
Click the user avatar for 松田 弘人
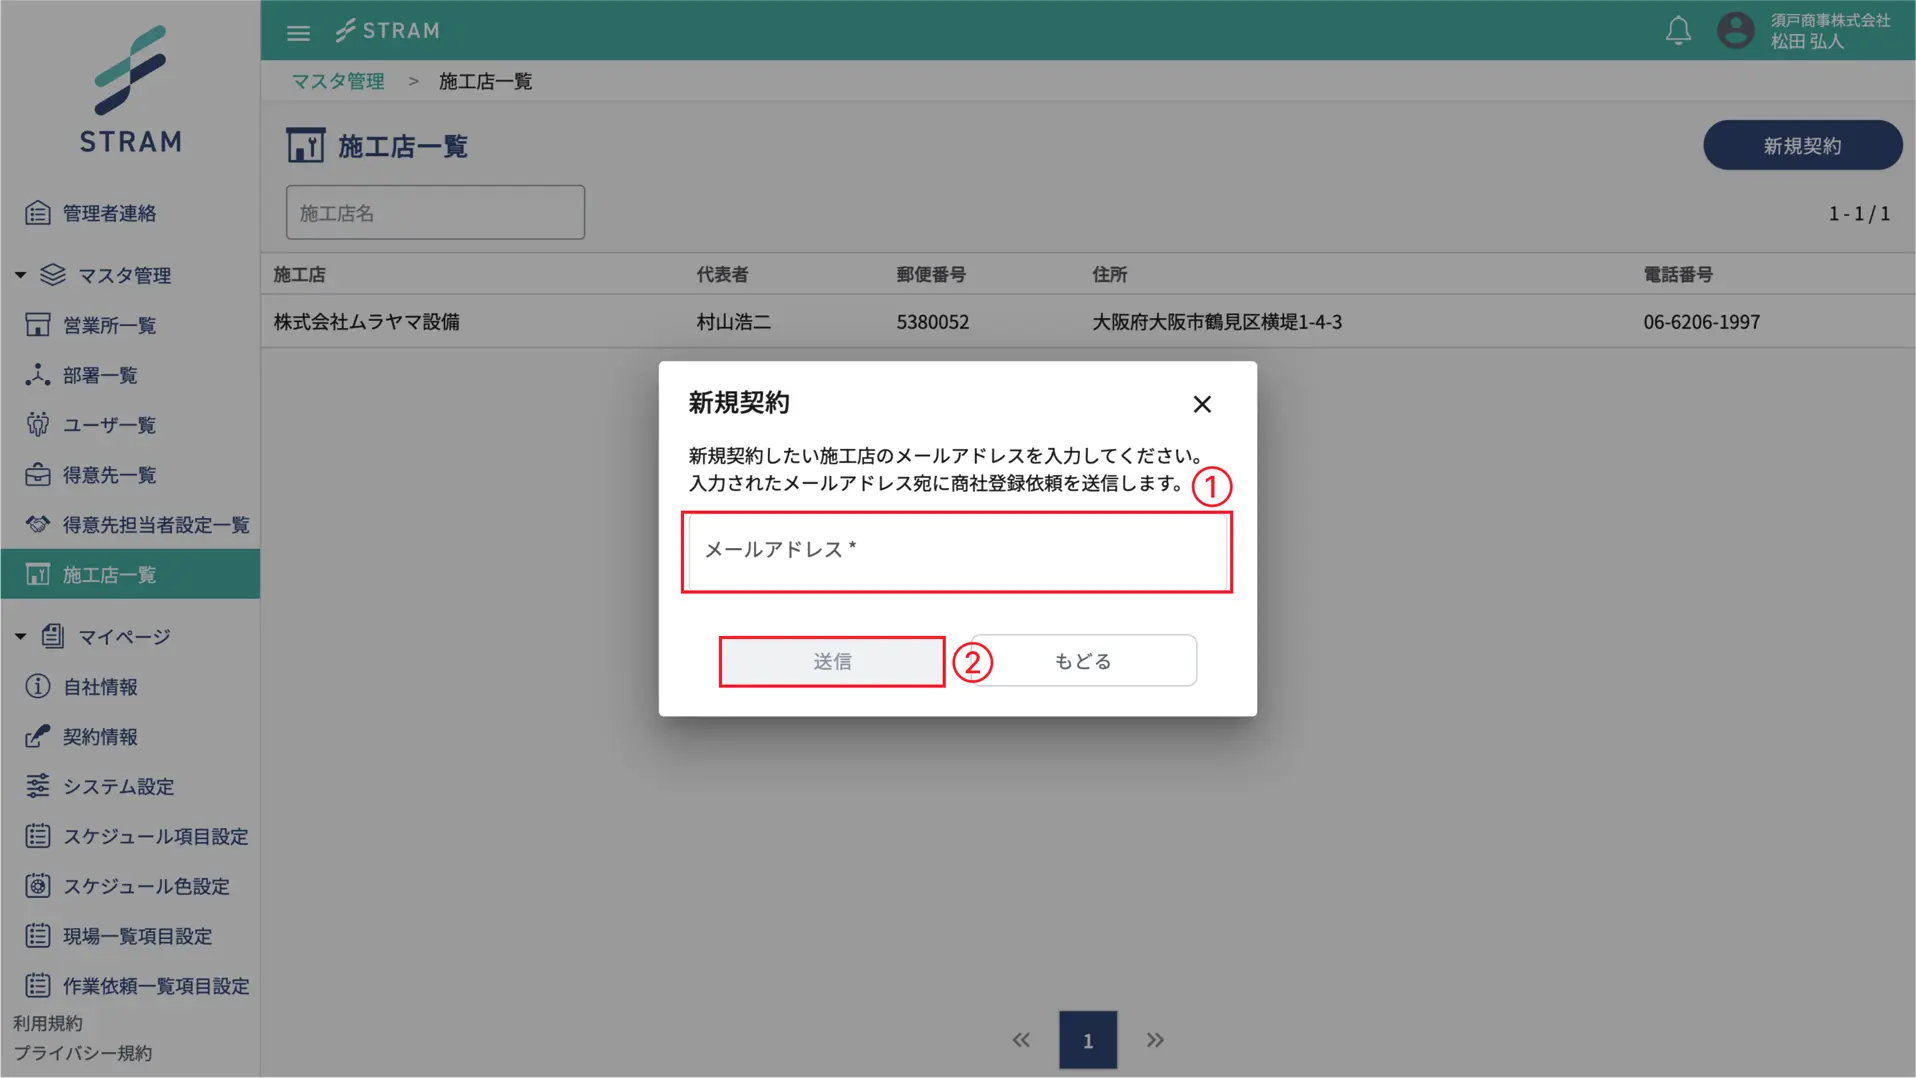point(1736,31)
